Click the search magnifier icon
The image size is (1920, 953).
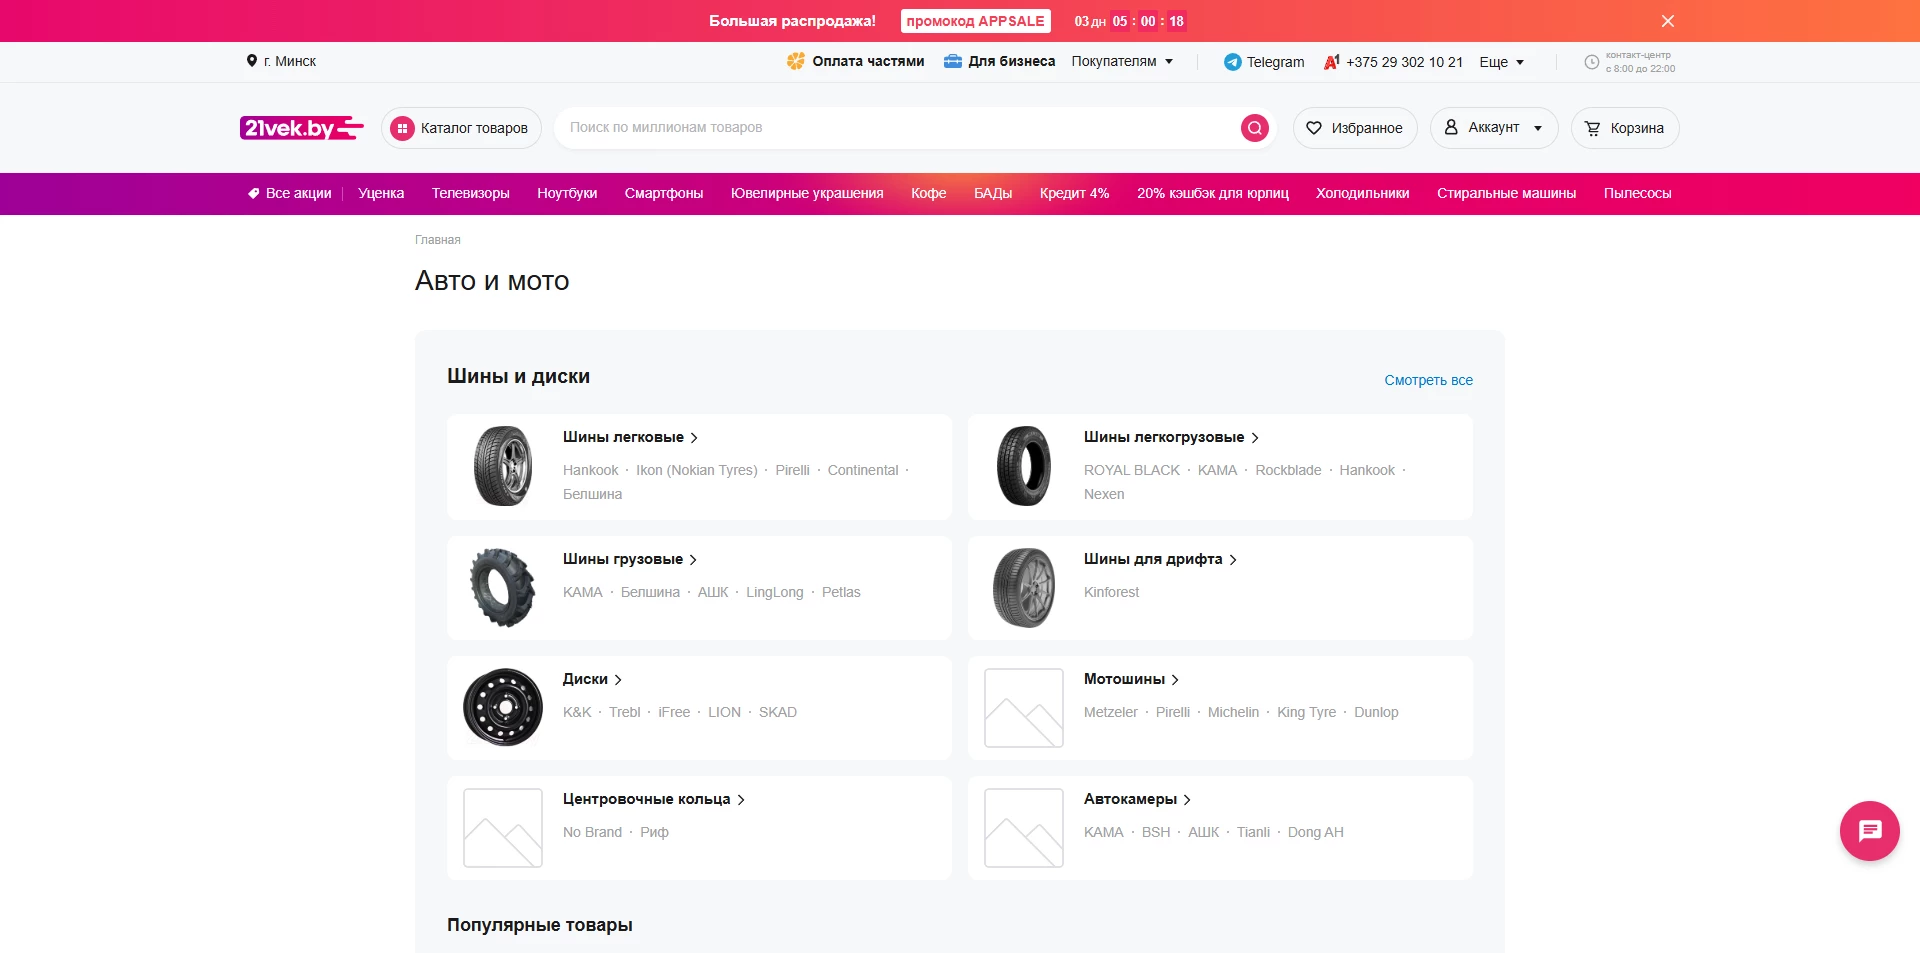pos(1254,127)
